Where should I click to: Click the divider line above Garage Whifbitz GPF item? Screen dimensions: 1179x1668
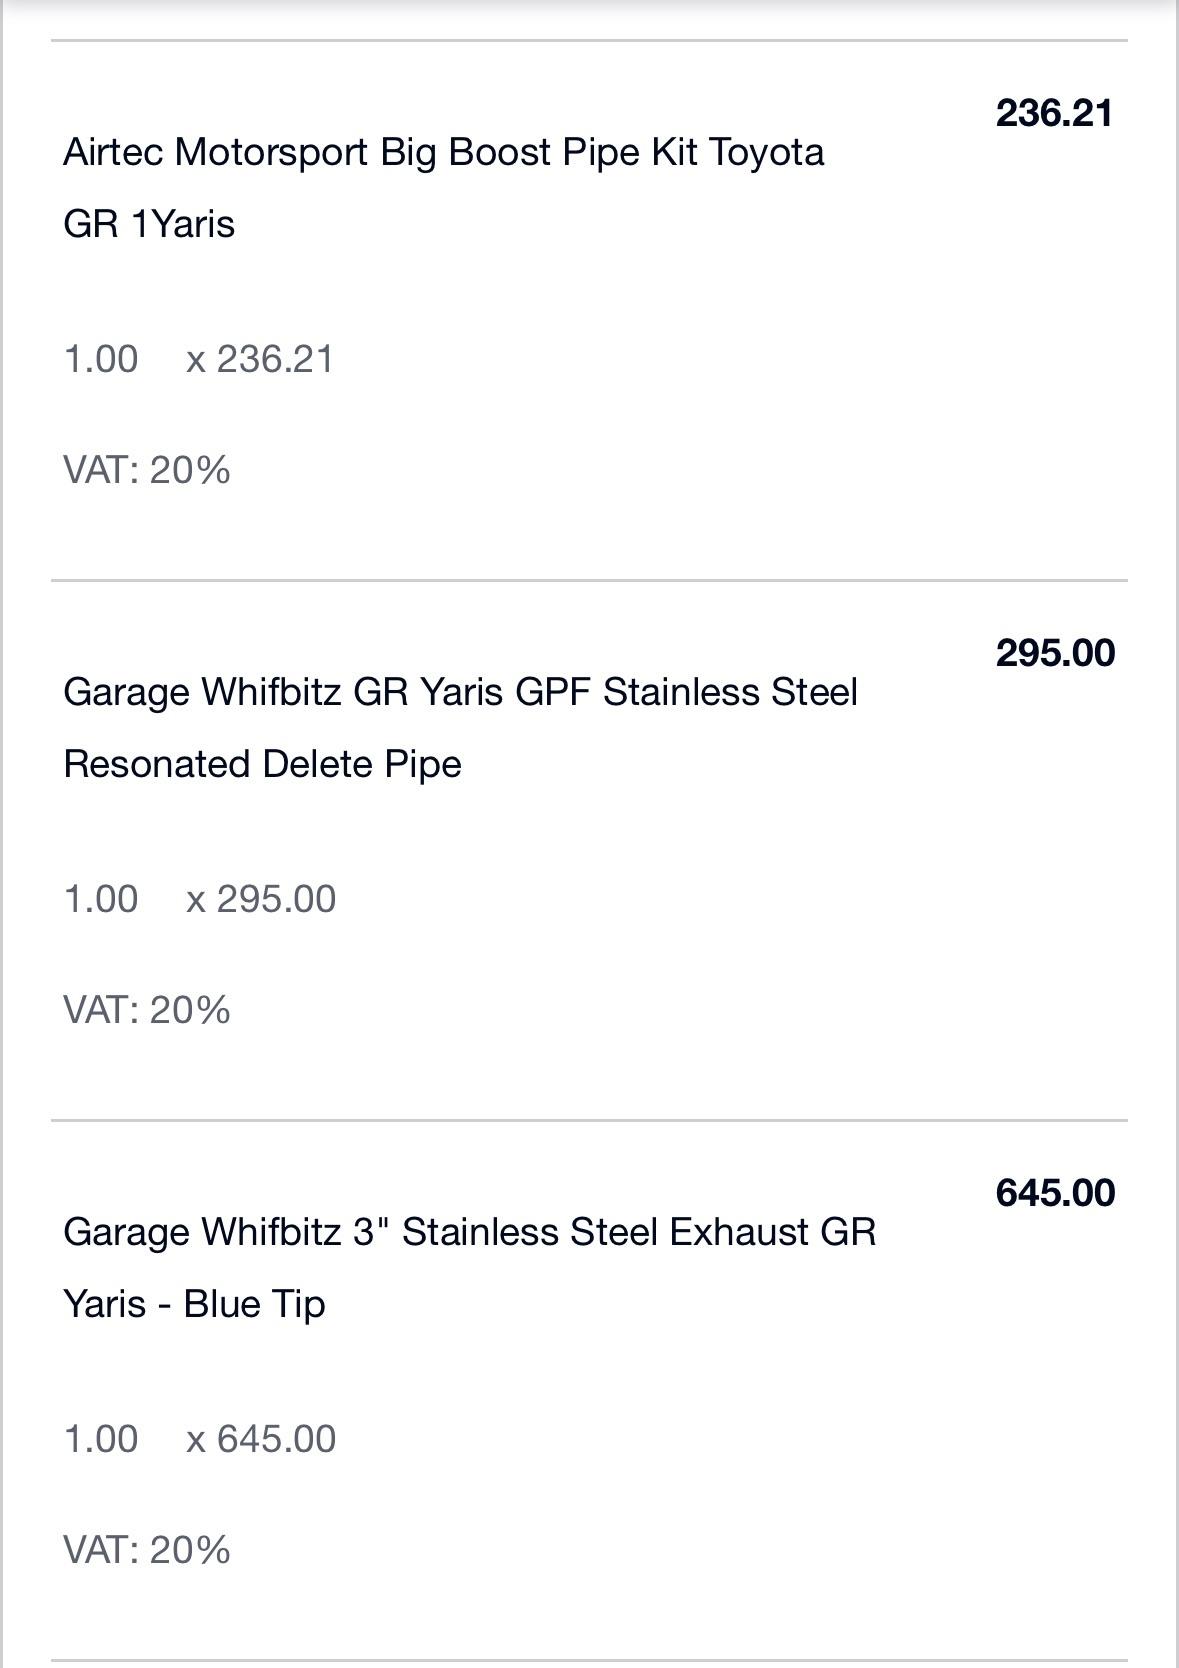(589, 580)
